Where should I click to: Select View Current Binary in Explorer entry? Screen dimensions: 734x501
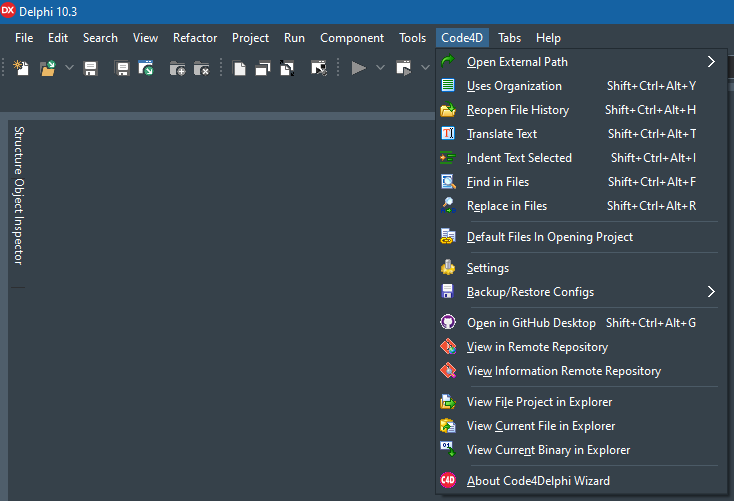coord(581,450)
